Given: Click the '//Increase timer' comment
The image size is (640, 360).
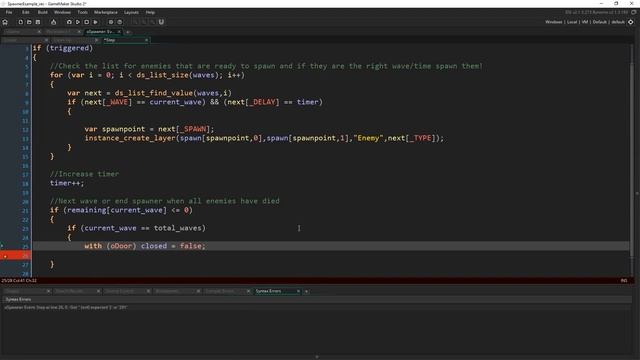Looking at the screenshot, I should [84, 174].
